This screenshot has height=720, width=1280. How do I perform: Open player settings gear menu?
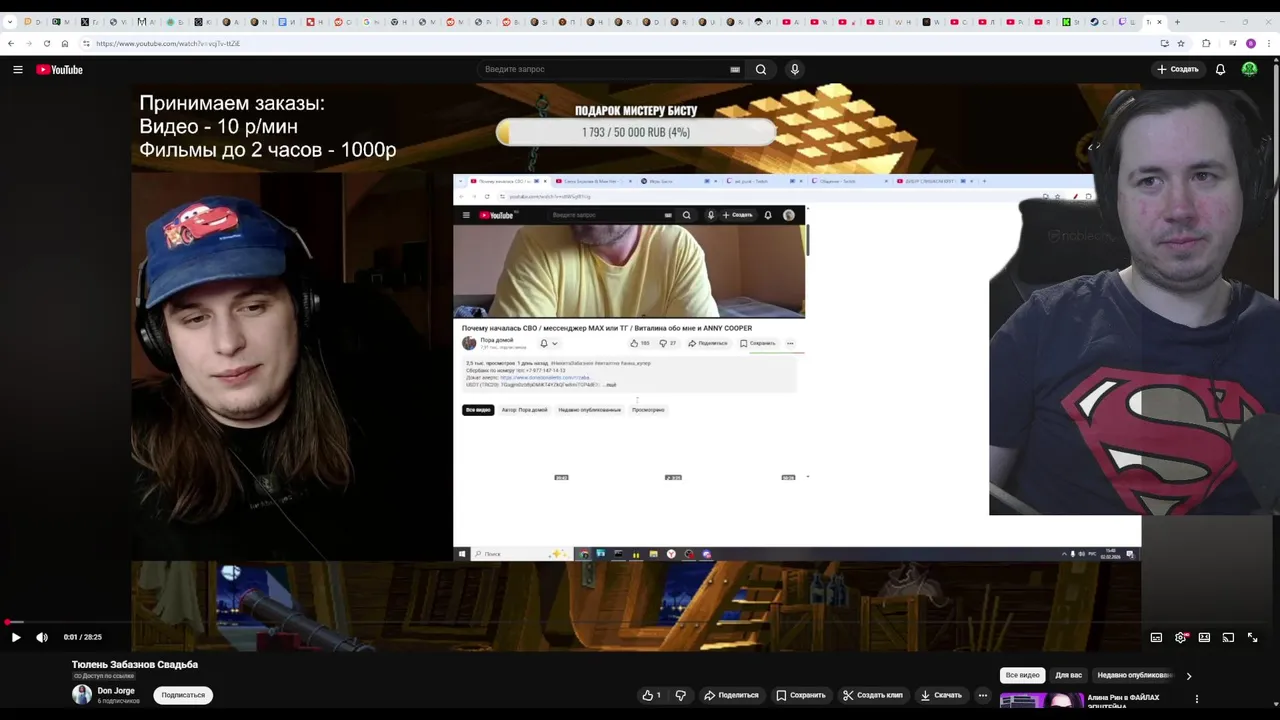pos(1181,637)
